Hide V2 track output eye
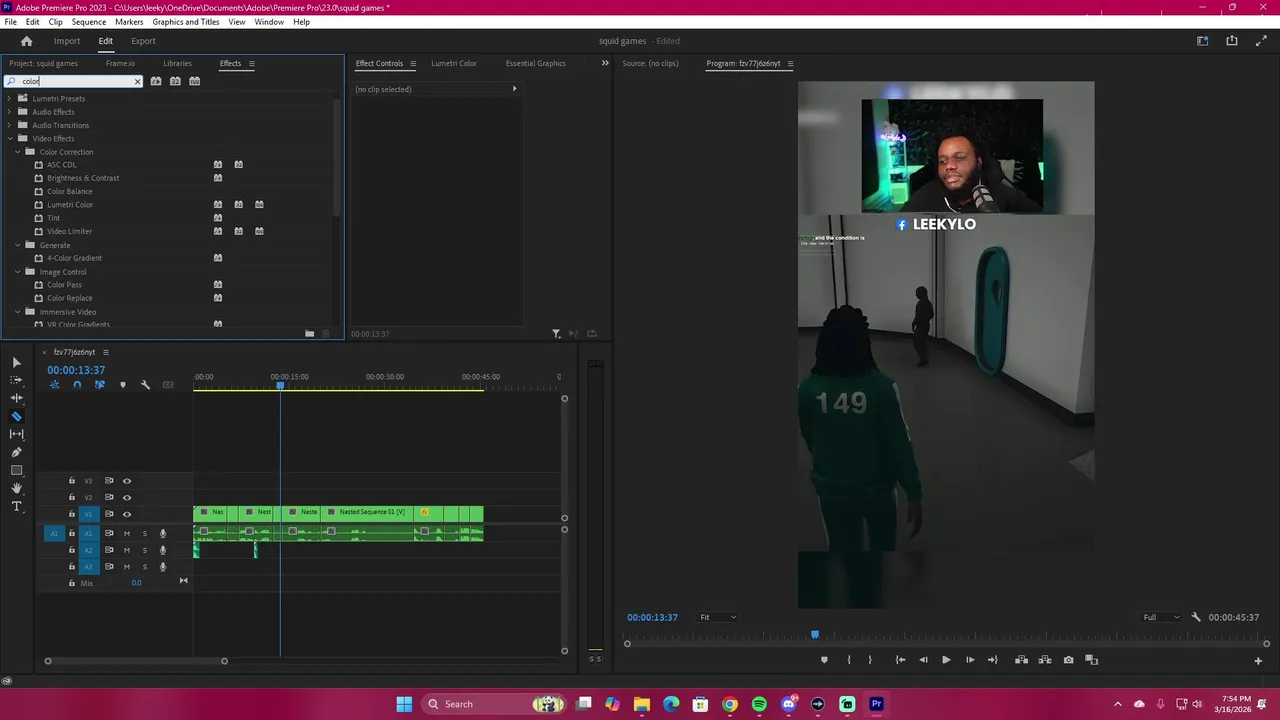1280x720 pixels. point(127,497)
